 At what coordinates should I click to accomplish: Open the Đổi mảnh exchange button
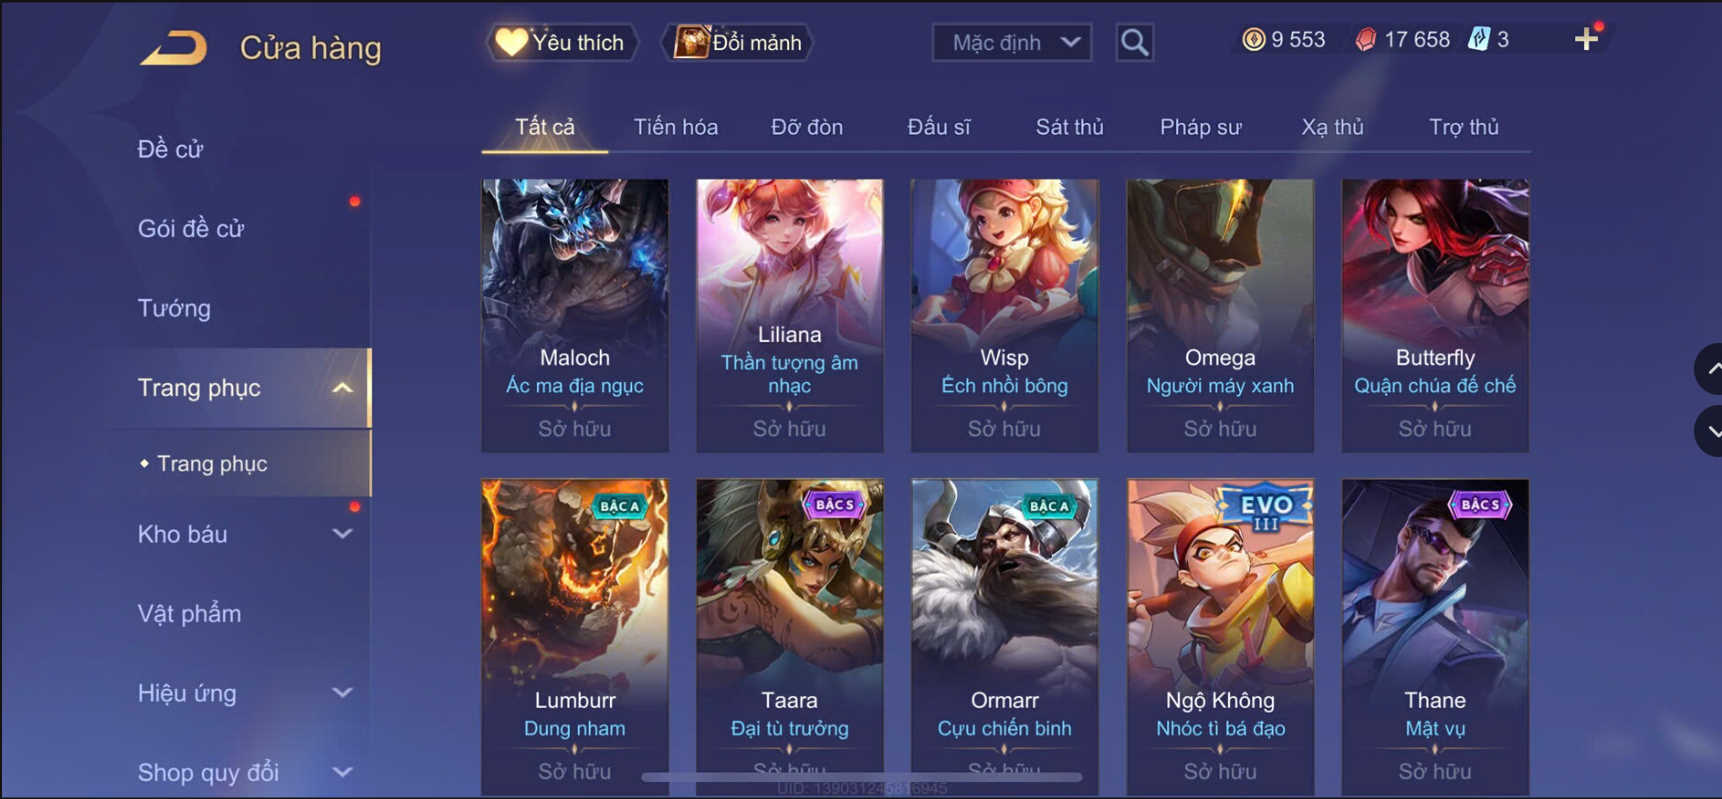pos(738,42)
